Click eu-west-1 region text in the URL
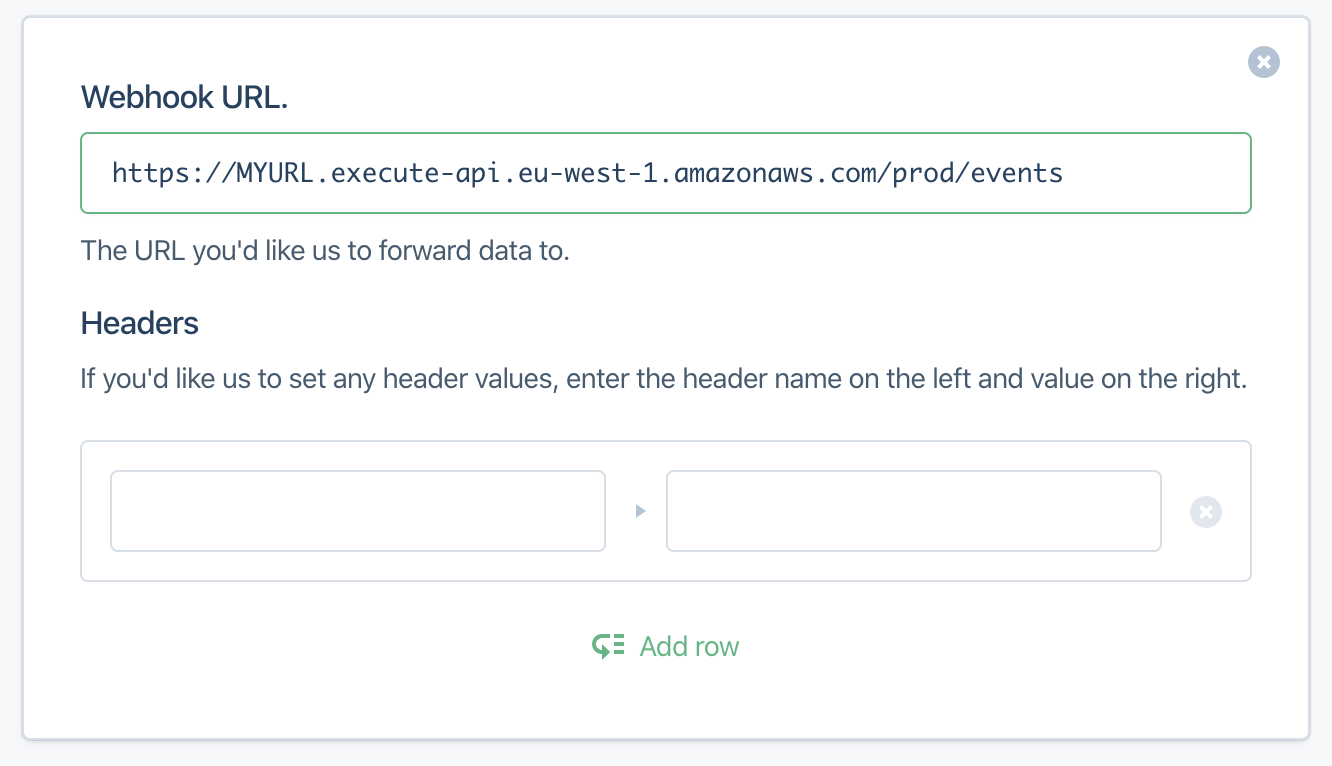The width and height of the screenshot is (1332, 766). pos(589,173)
